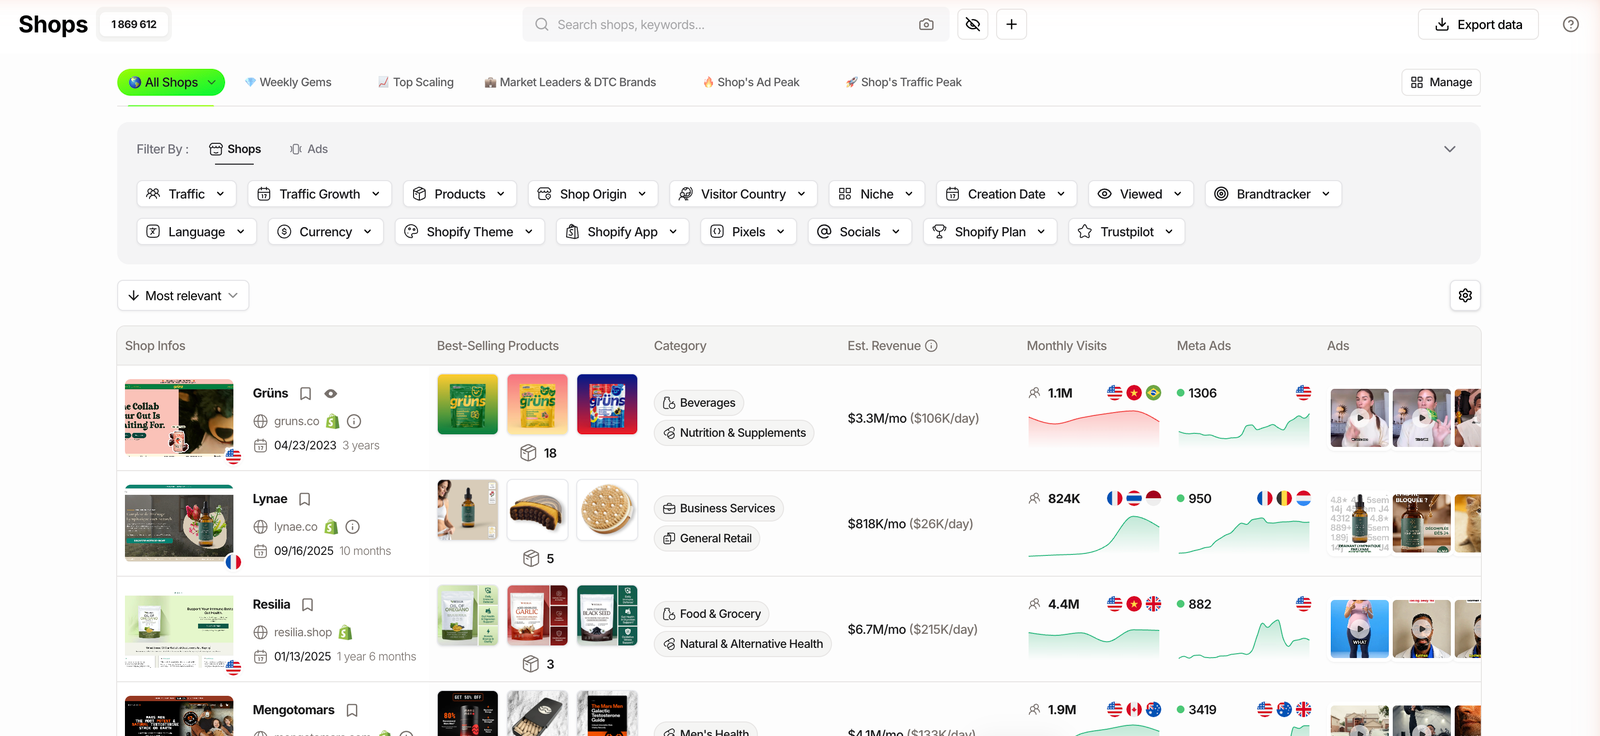Screen dimensions: 1600x736
Task: Click the visitors icon beside 1.1M
Action: click(x=1034, y=393)
